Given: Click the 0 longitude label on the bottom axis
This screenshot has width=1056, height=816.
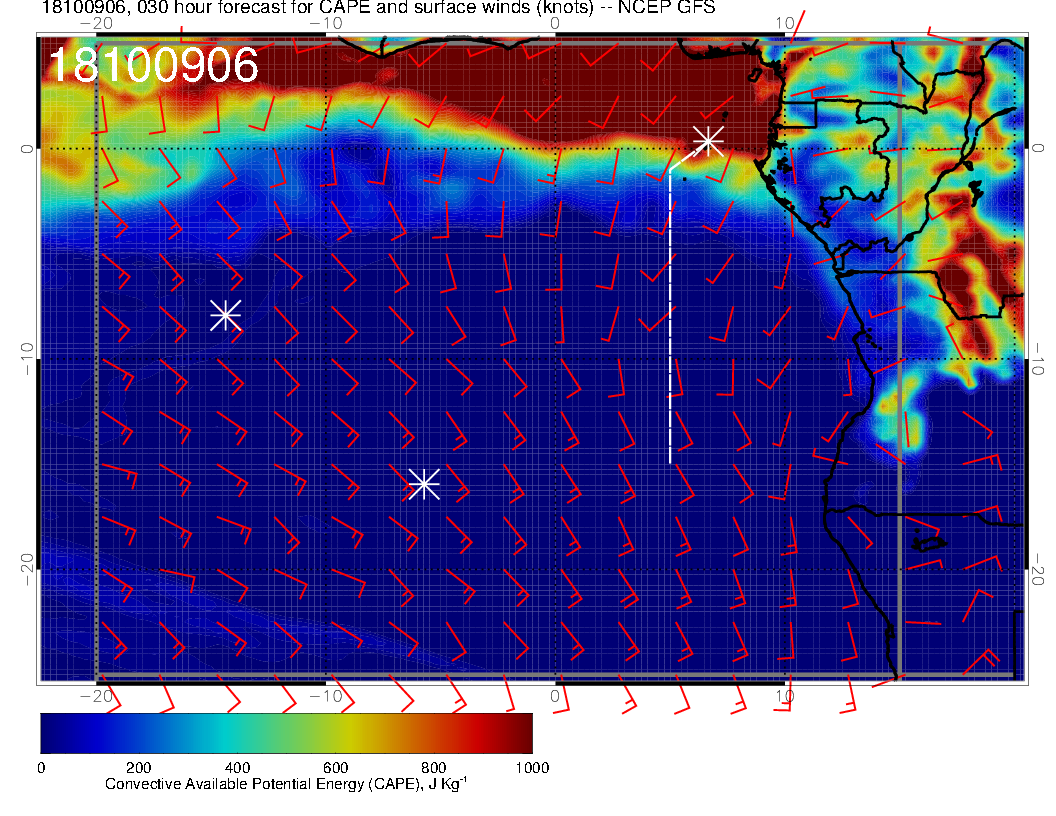Looking at the screenshot, I should pos(556,696).
